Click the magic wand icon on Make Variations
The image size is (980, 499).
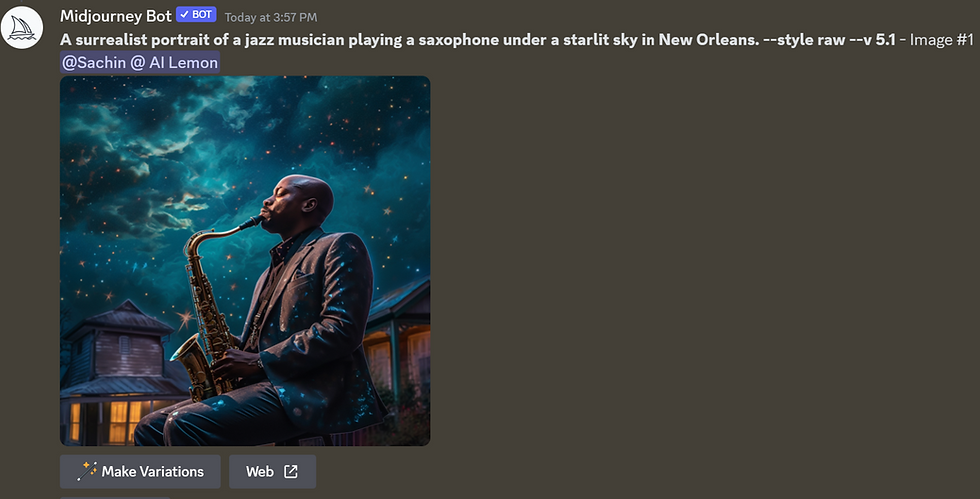[x=87, y=471]
